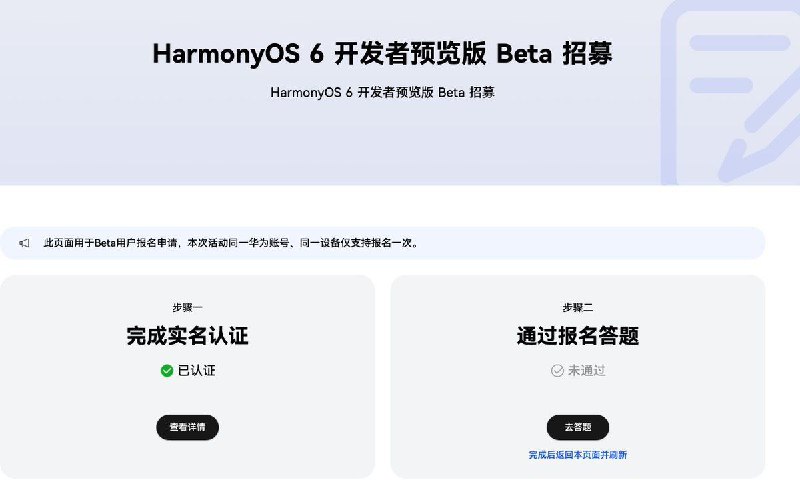Image resolution: width=800 pixels, height=490 pixels.
Task: Follow the 完成后返回本页面并刷新 link
Action: (x=577, y=455)
